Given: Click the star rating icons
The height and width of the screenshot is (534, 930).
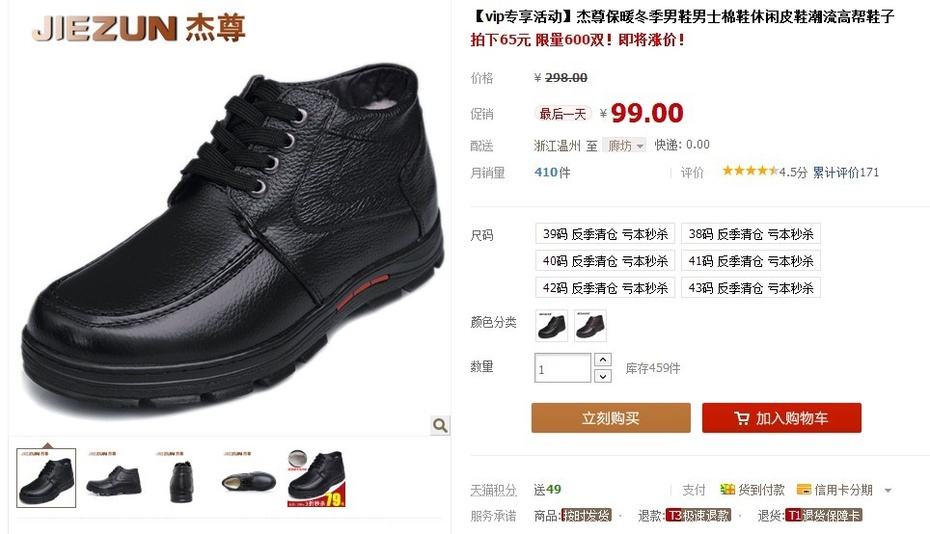Looking at the screenshot, I should tap(750, 171).
